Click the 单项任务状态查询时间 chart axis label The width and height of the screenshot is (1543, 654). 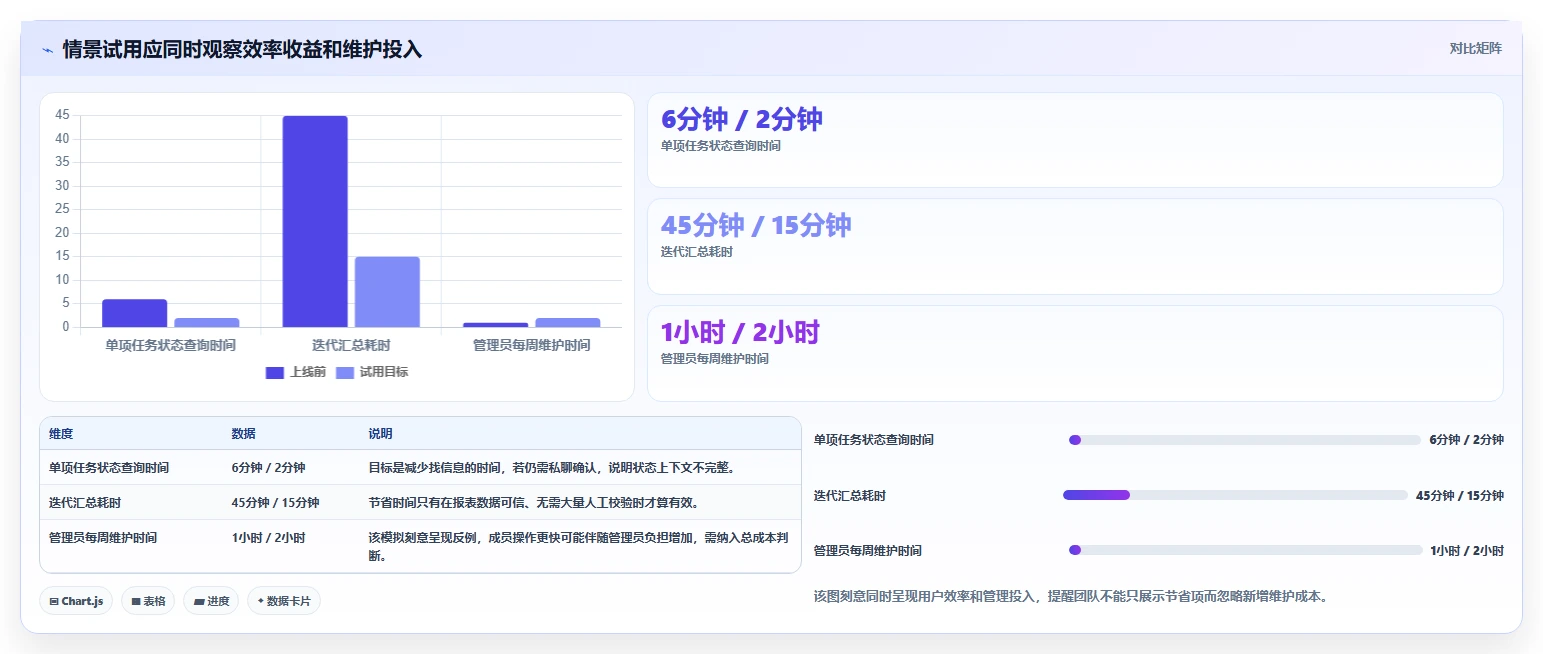point(171,345)
